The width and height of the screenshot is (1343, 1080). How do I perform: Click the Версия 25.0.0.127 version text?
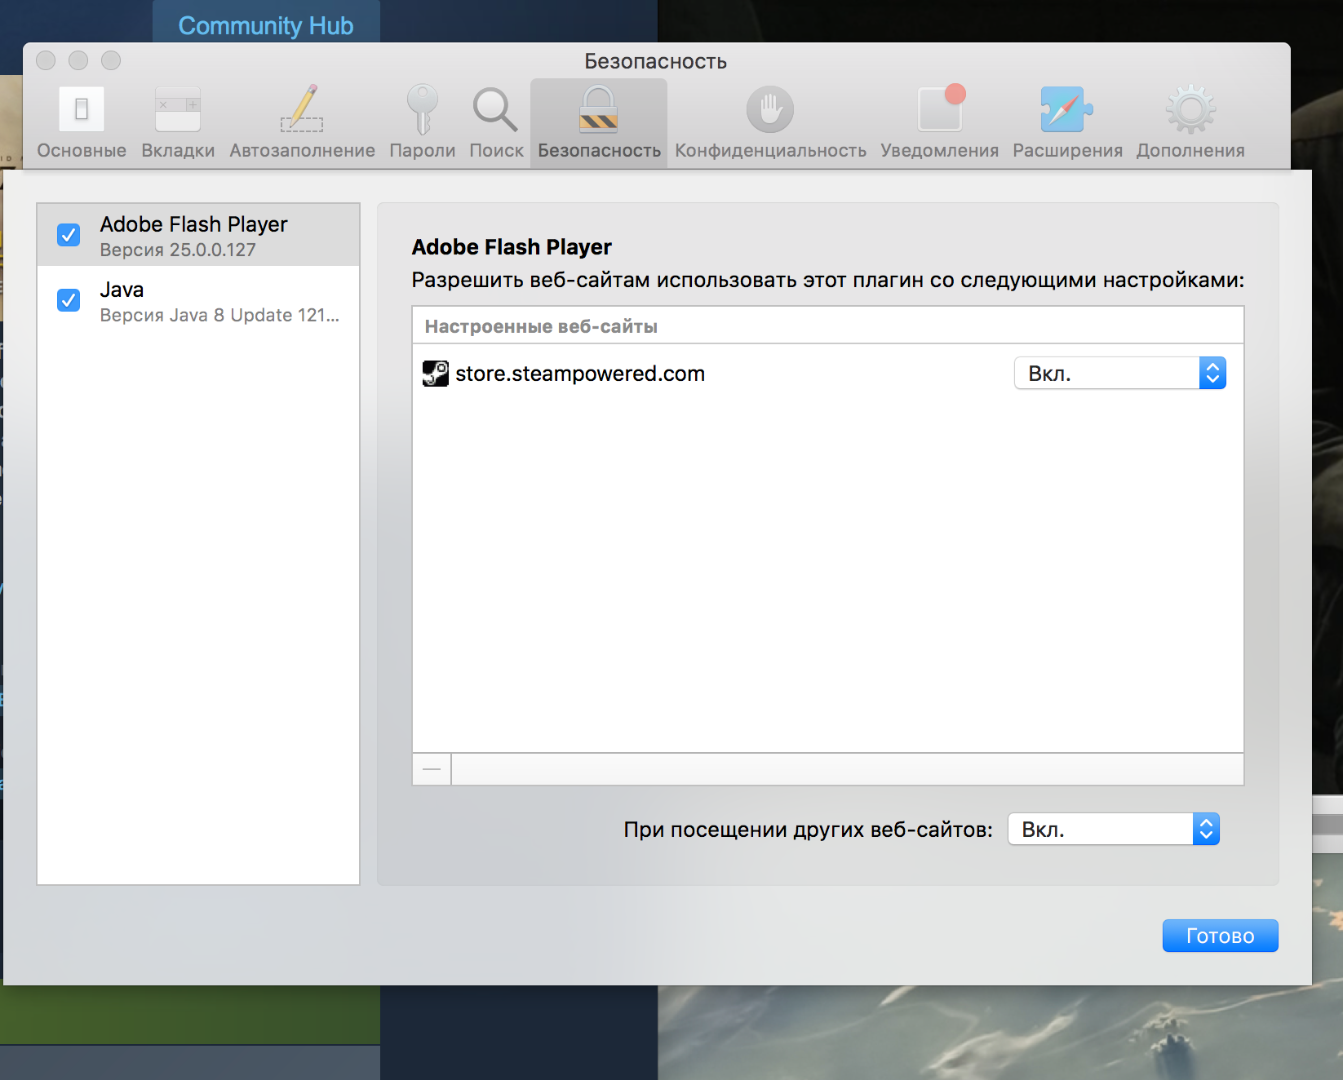[178, 250]
